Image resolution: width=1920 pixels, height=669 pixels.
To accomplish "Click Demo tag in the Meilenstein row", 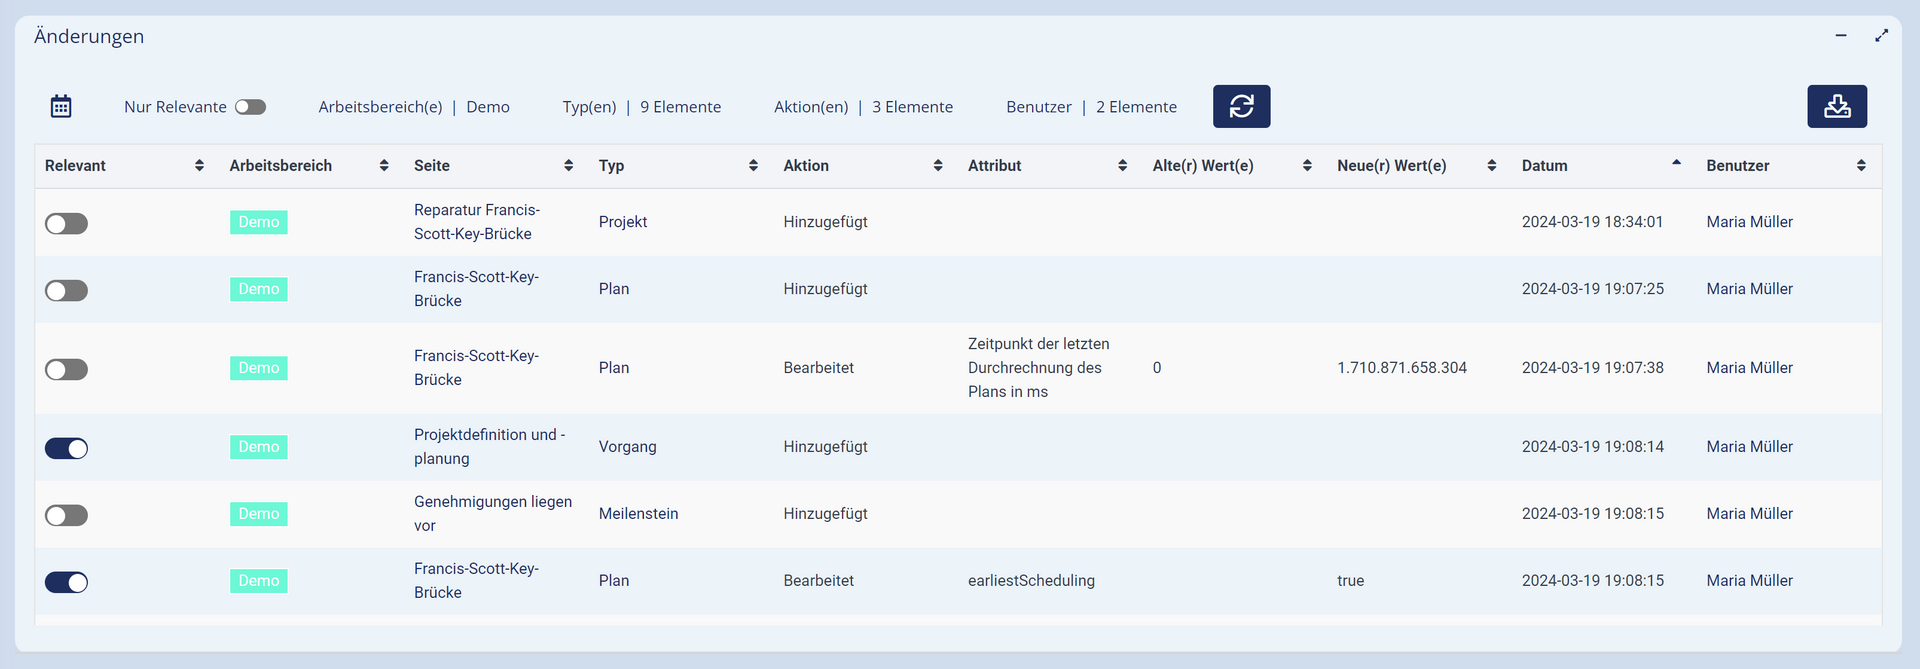I will [x=258, y=514].
